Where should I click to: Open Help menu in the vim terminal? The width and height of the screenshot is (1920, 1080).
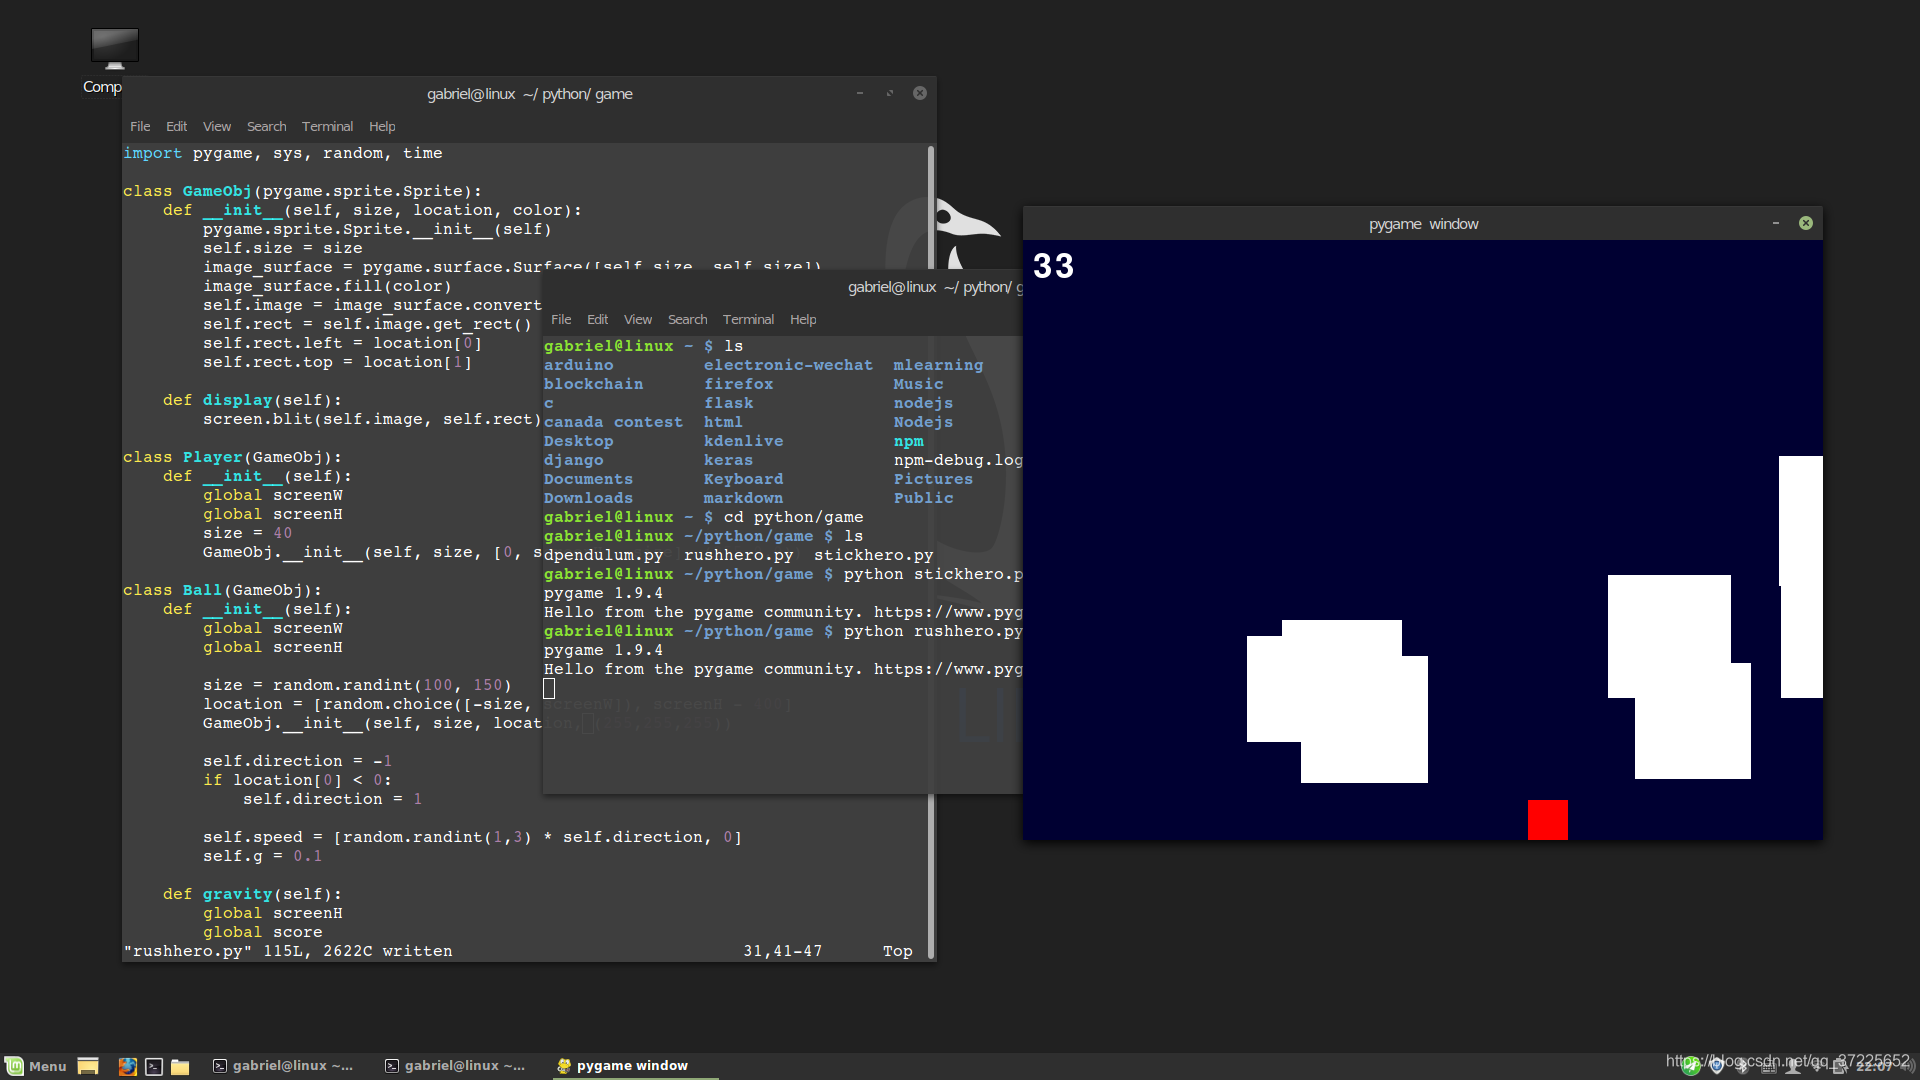382,127
